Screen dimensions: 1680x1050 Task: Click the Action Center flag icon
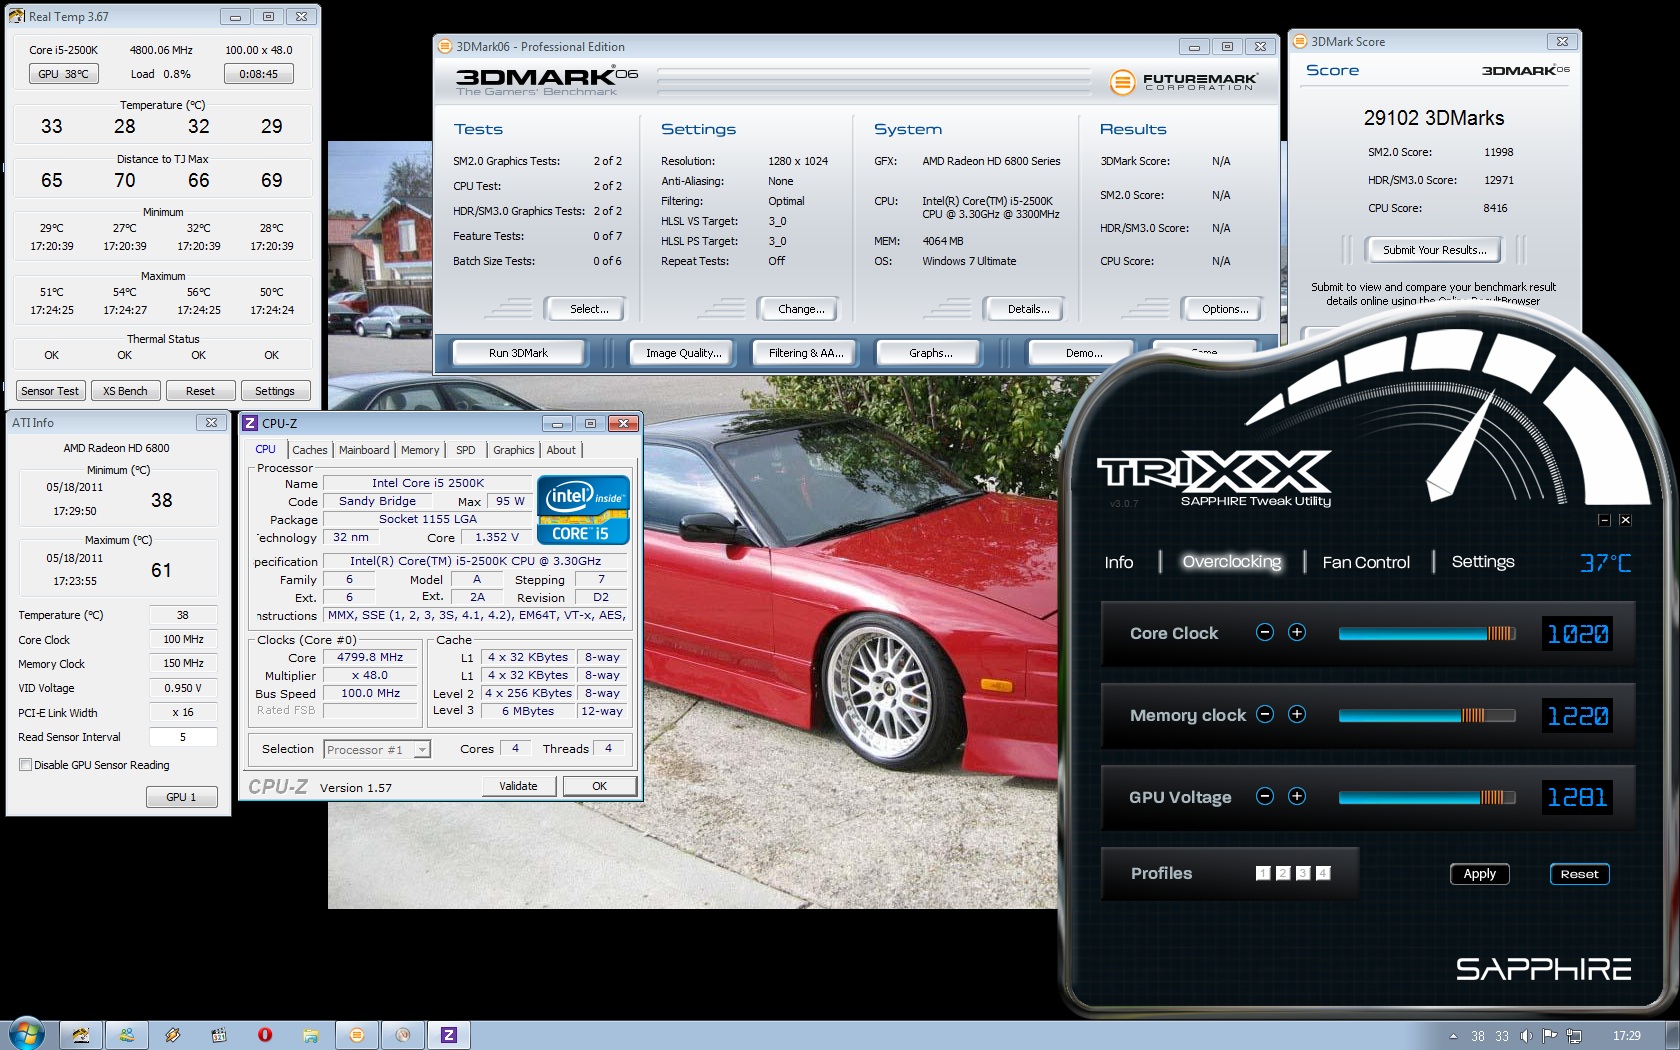click(1550, 1036)
